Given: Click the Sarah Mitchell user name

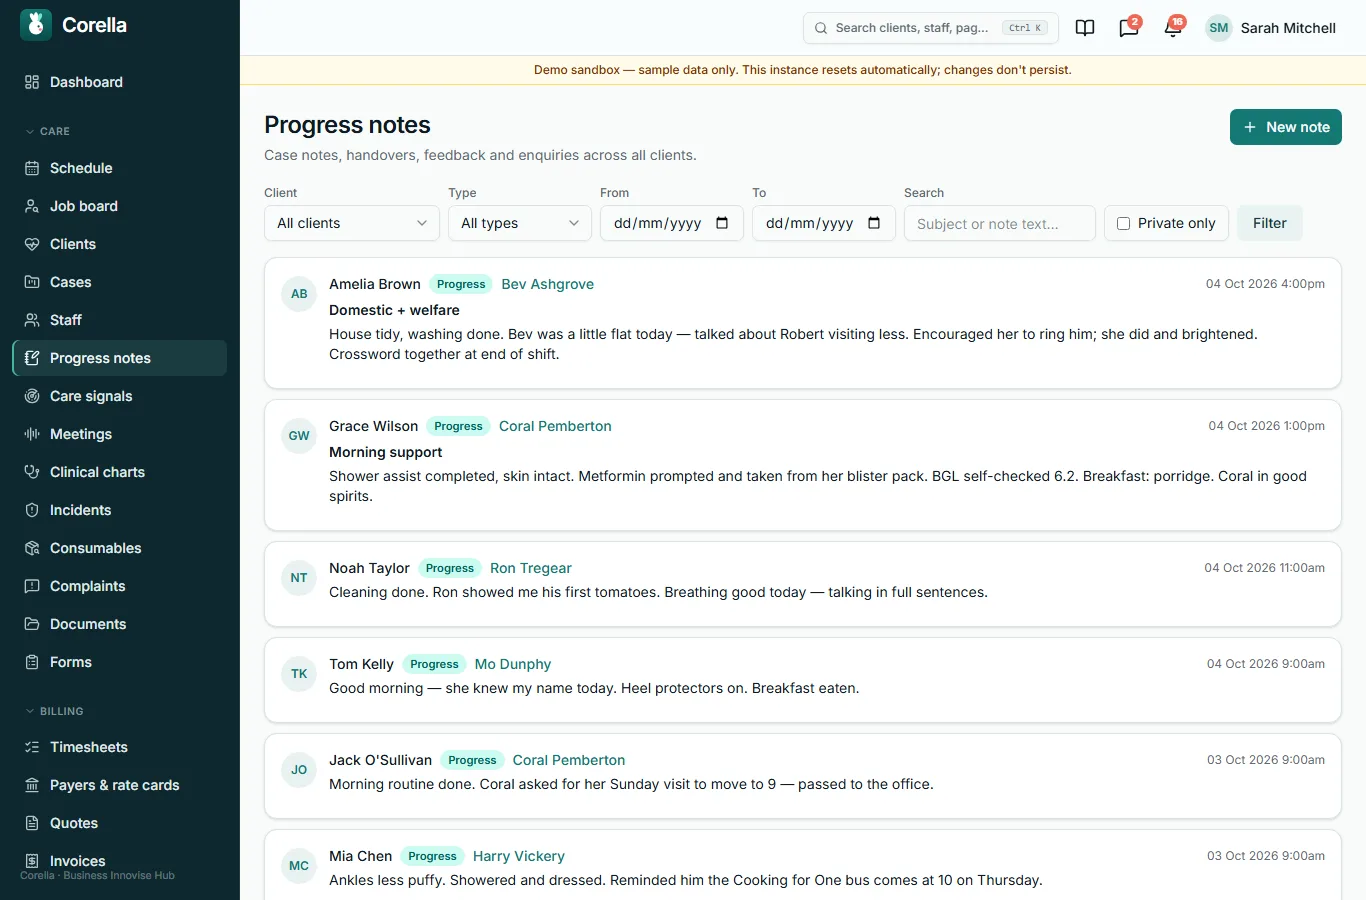Looking at the screenshot, I should pyautogui.click(x=1288, y=28).
